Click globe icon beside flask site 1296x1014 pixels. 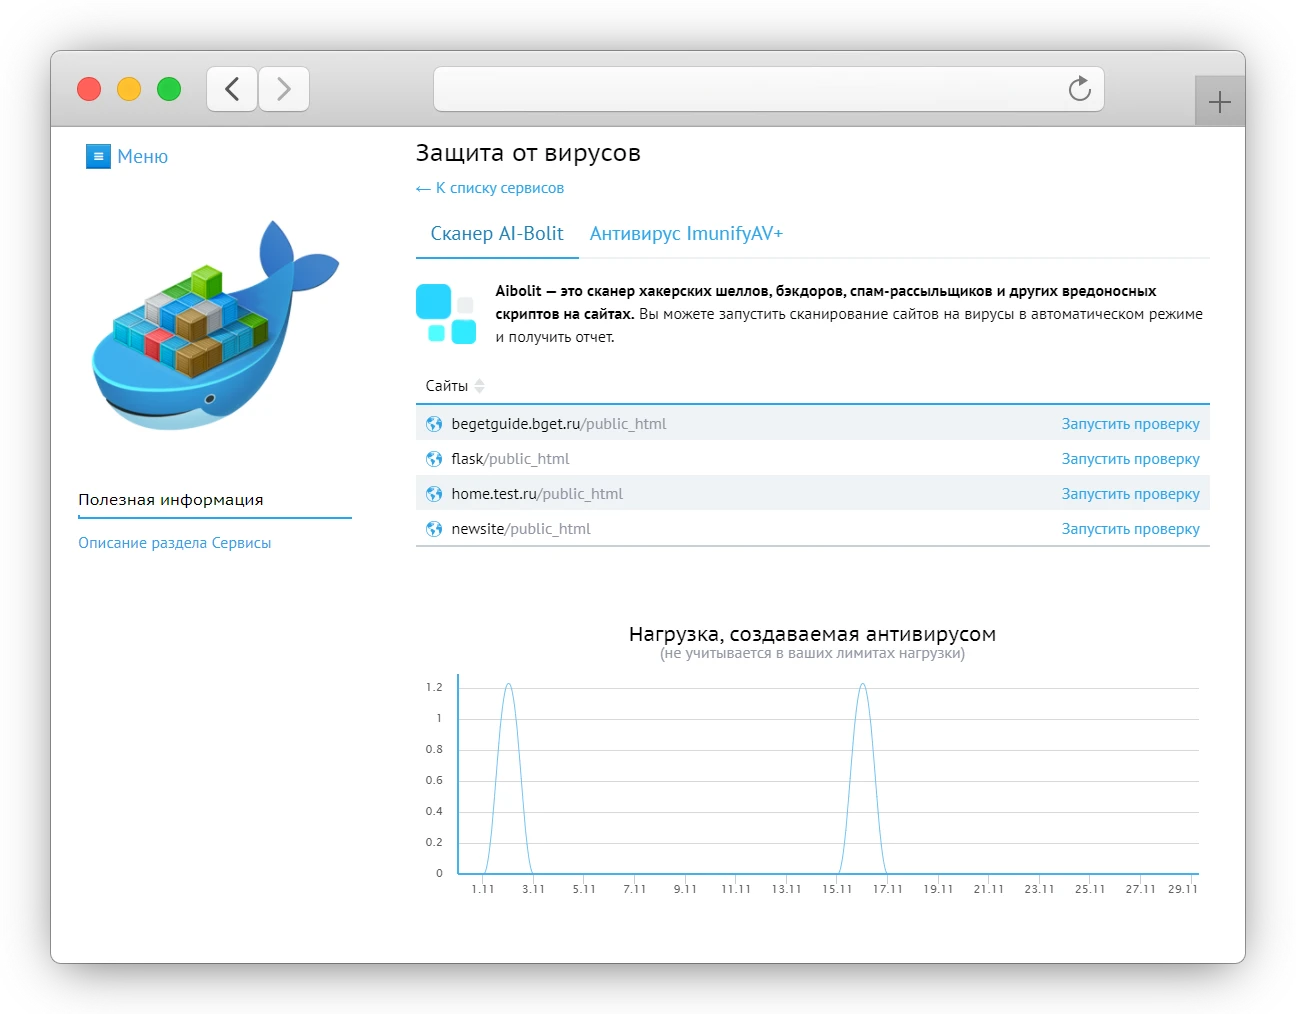pos(434,459)
